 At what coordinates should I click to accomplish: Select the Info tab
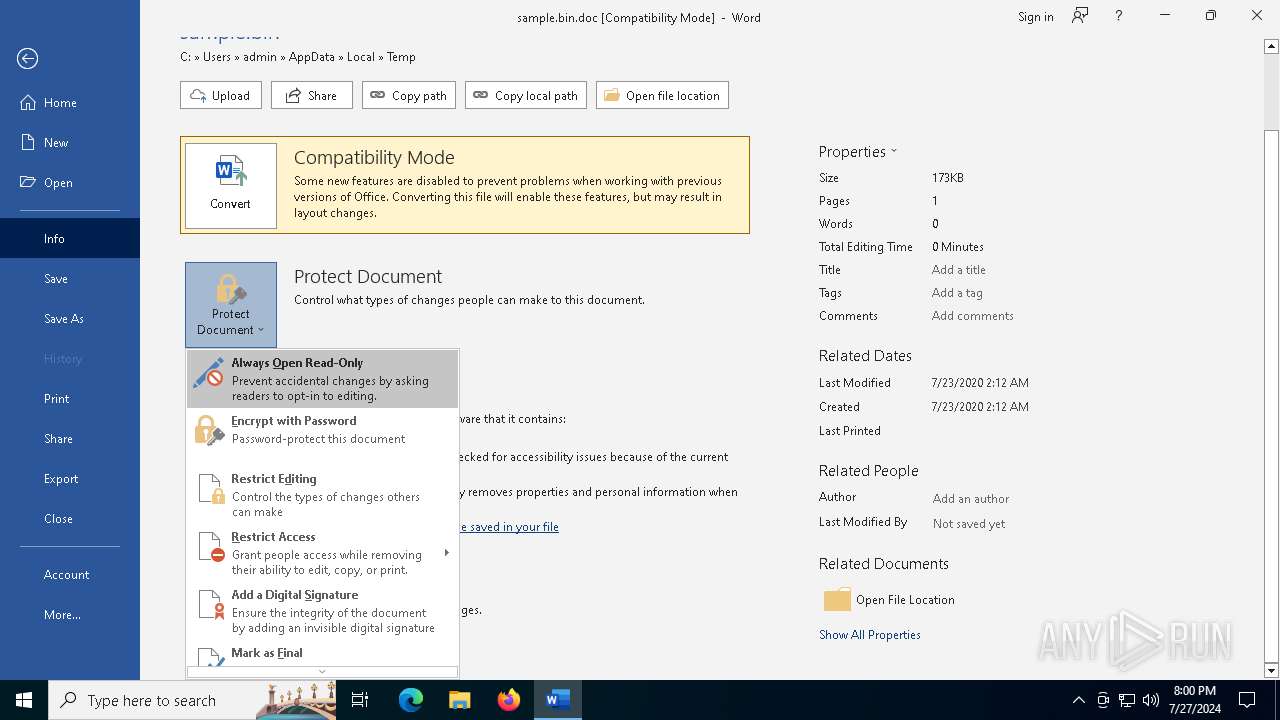pos(70,239)
